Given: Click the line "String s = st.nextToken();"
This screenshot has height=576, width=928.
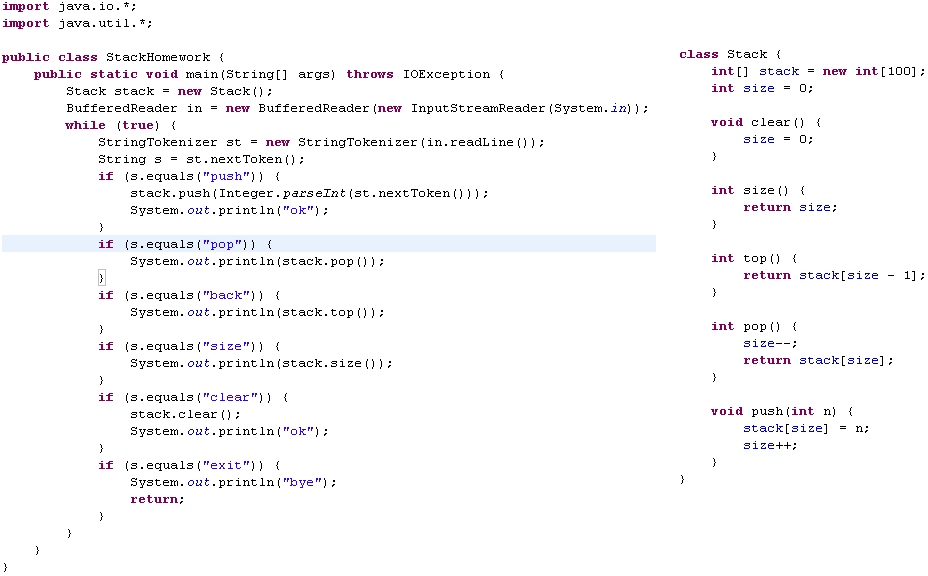Looking at the screenshot, I should pyautogui.click(x=201, y=160).
